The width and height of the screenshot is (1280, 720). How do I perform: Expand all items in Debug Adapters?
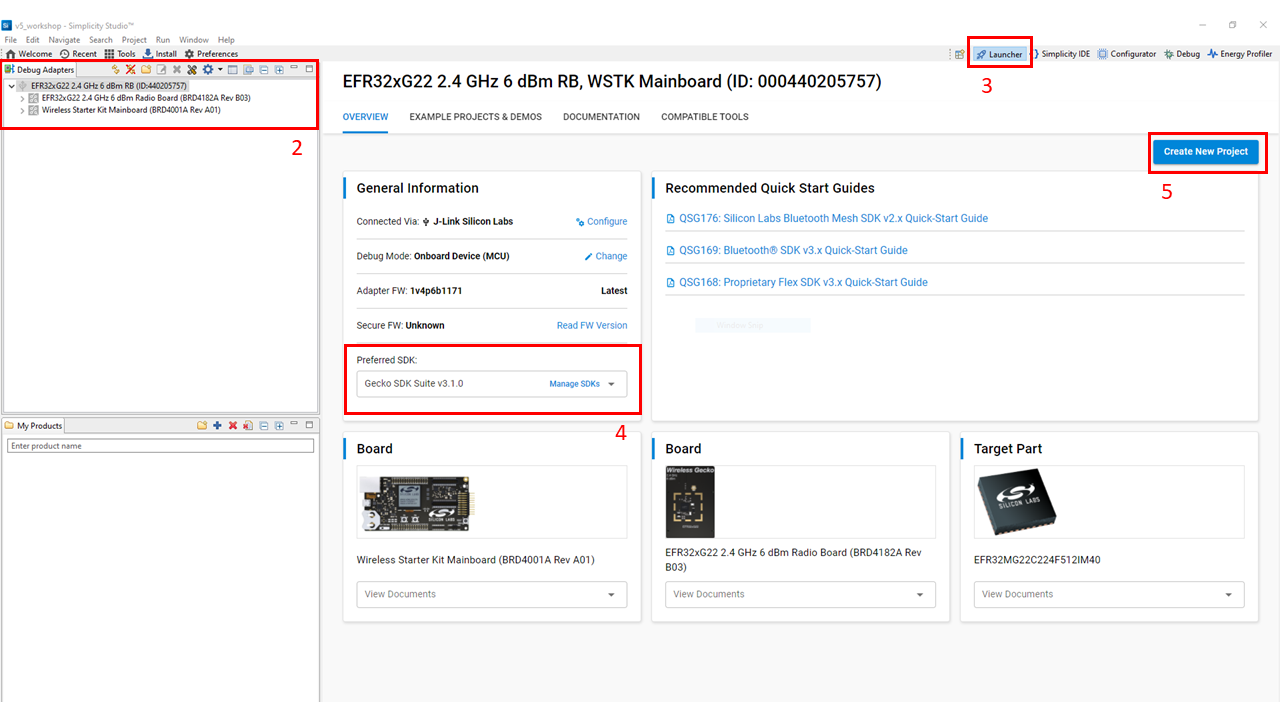pyautogui.click(x=279, y=70)
